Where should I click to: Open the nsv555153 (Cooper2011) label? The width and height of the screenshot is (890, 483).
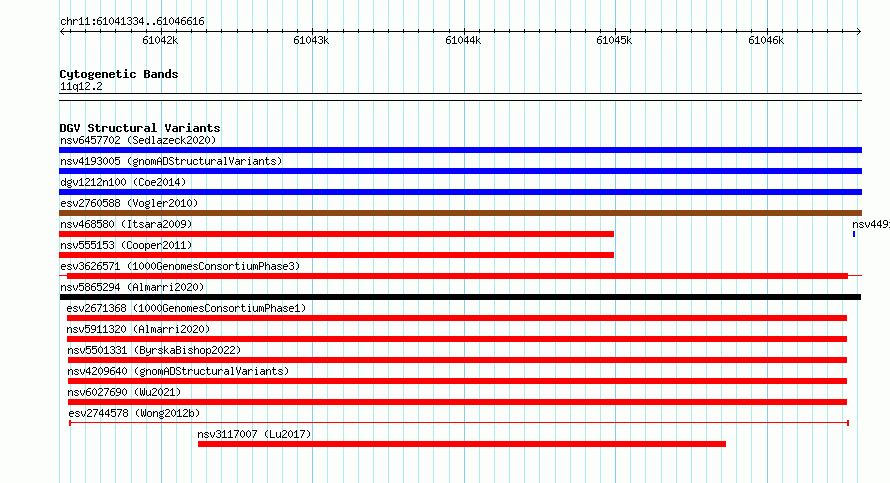click(x=126, y=245)
